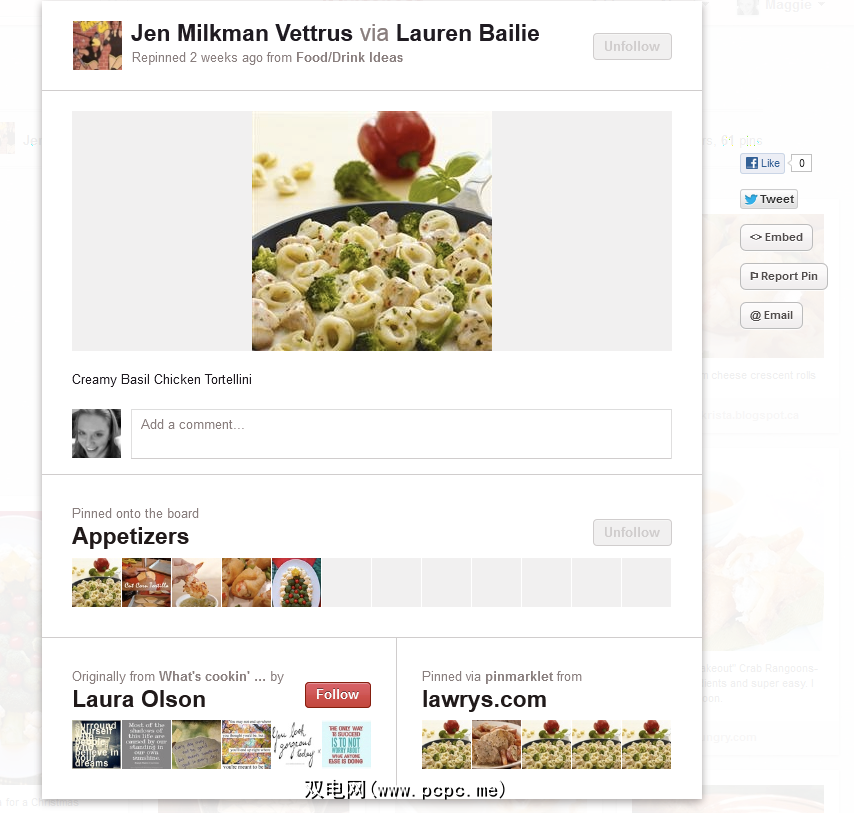
Task: Follow Laura Olson
Action: click(x=338, y=695)
